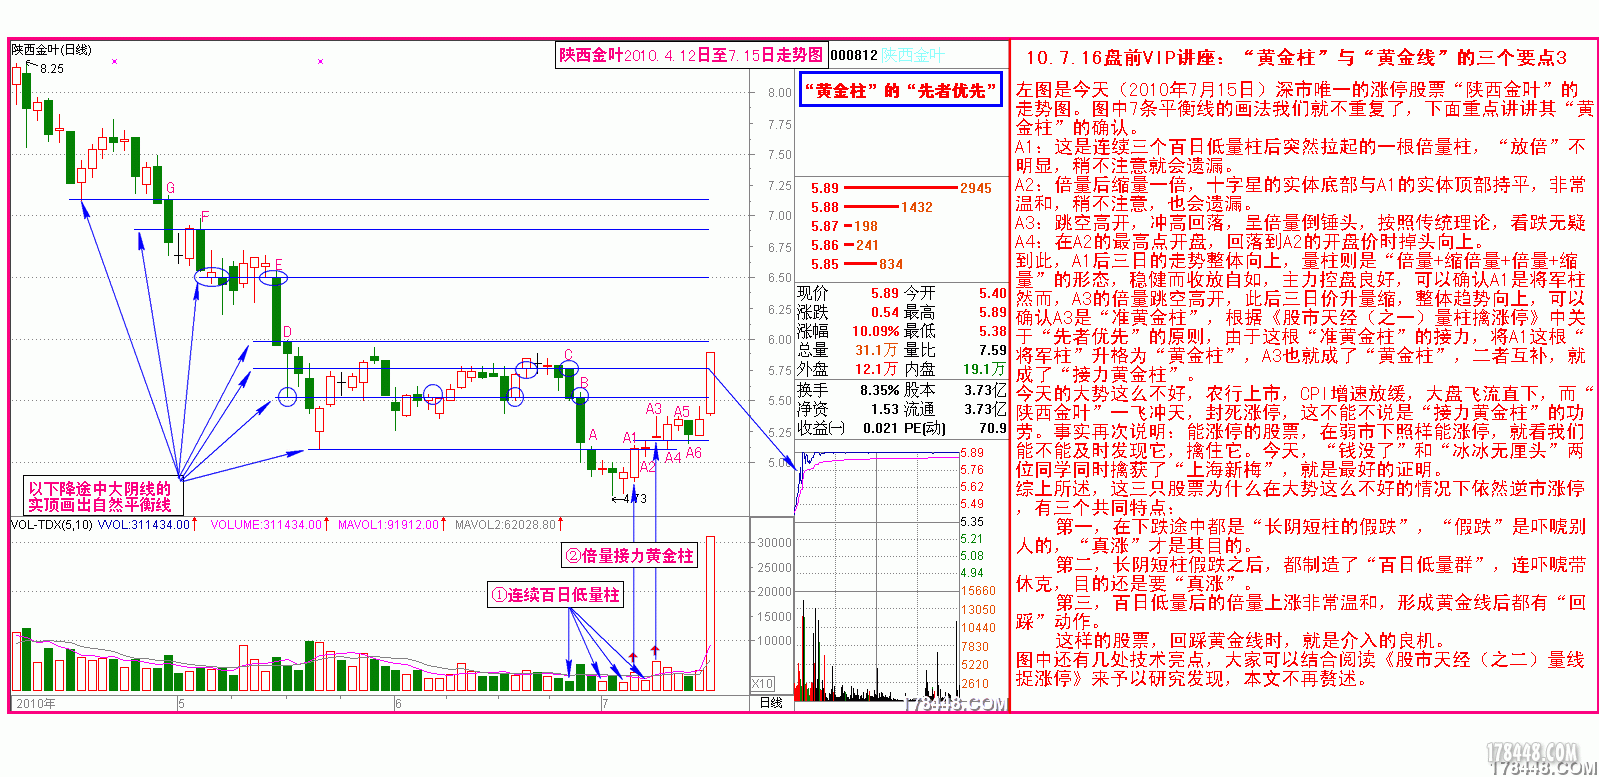This screenshot has height=777, width=1599.
Task: Click the 2010年 label on the time axis
Action: pyautogui.click(x=36, y=704)
